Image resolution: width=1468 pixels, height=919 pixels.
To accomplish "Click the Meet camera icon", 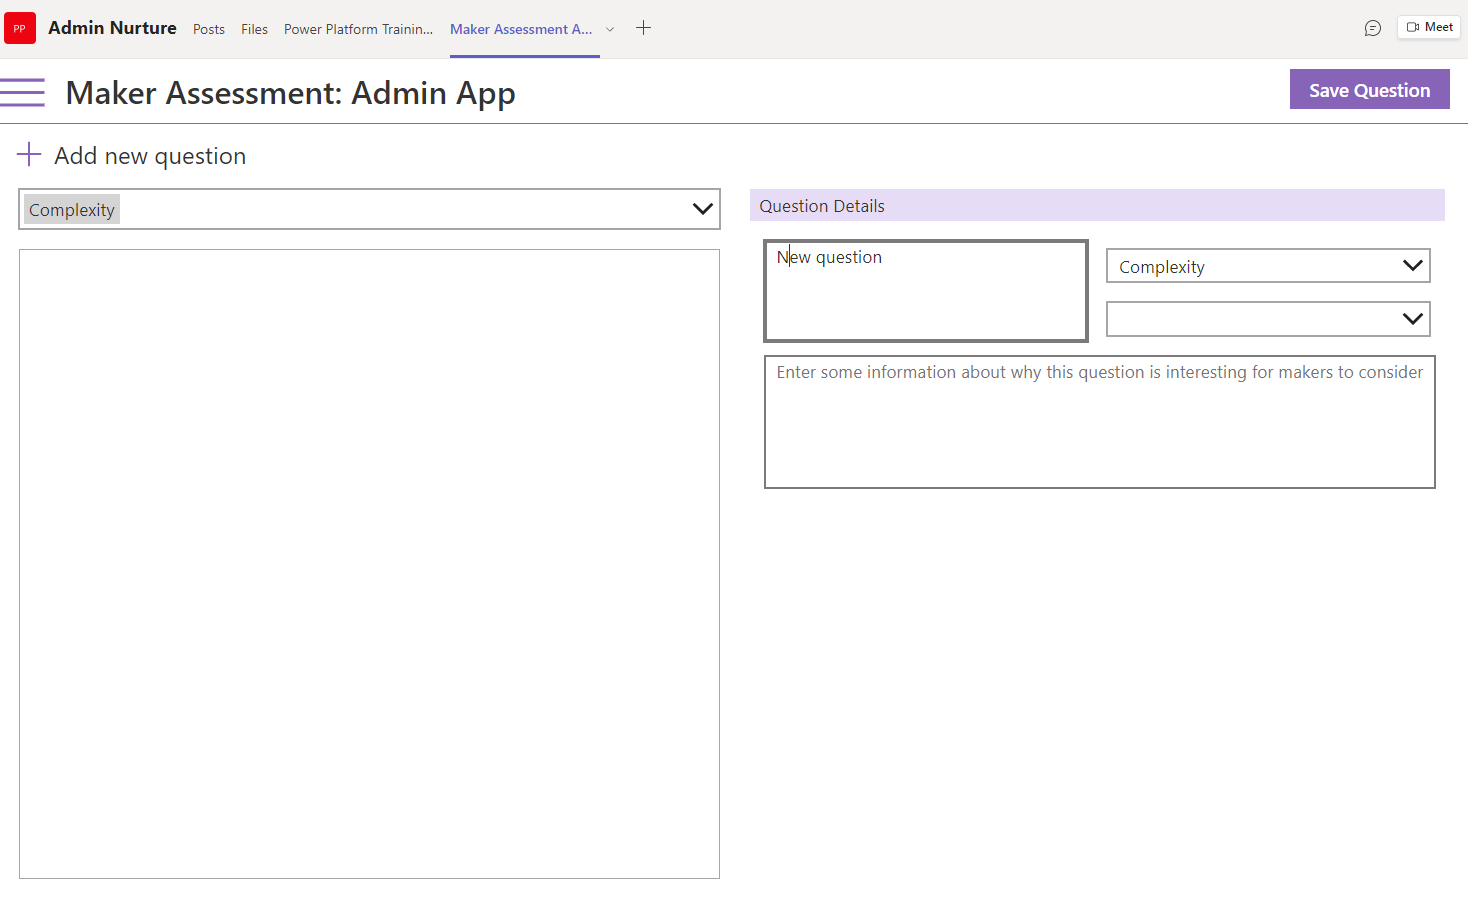I will click(1413, 27).
